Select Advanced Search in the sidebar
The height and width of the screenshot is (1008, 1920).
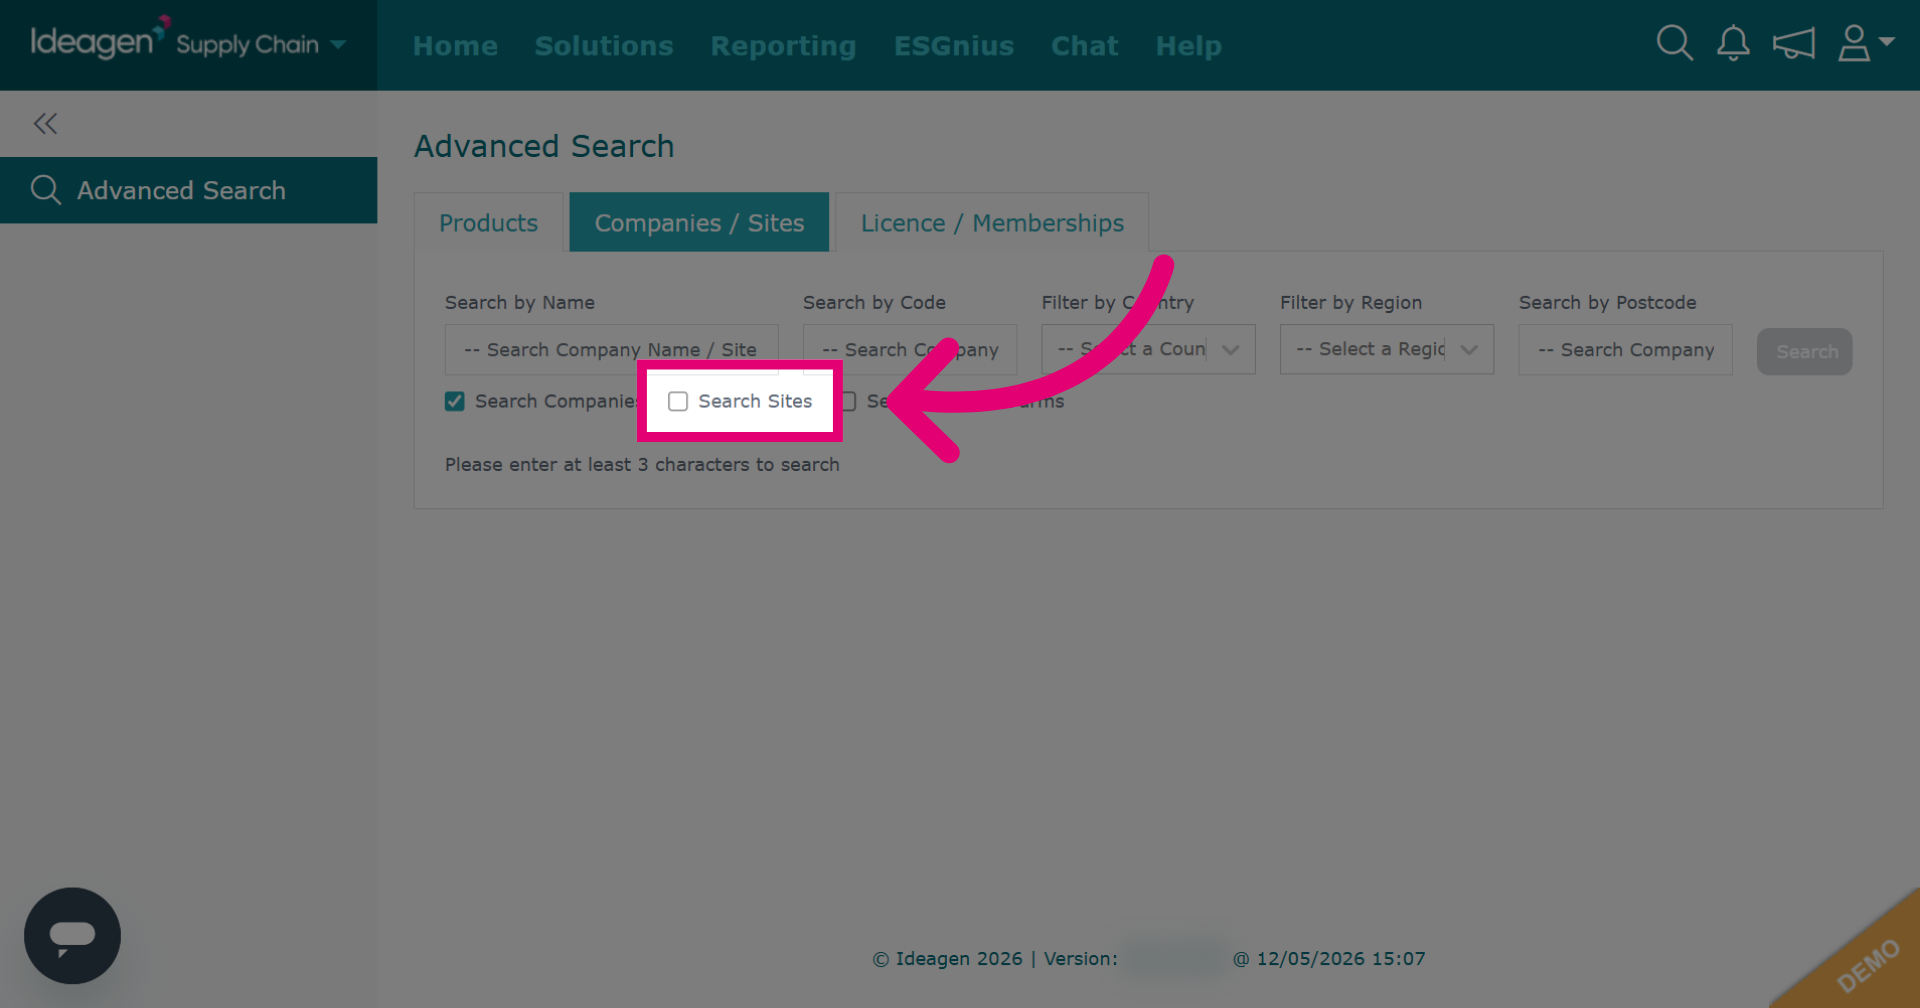coord(188,190)
